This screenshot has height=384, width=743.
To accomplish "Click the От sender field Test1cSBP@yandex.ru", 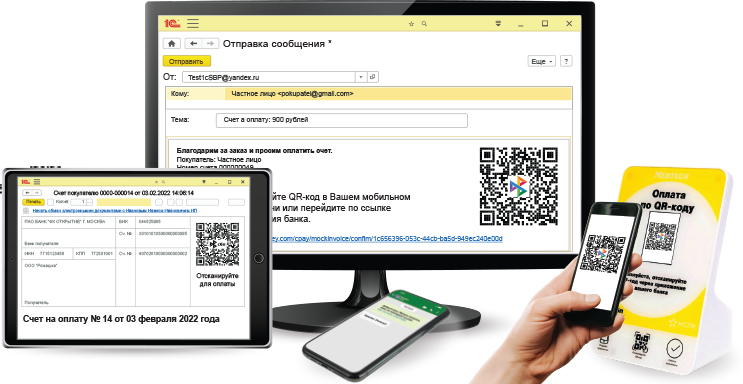I will [269, 77].
